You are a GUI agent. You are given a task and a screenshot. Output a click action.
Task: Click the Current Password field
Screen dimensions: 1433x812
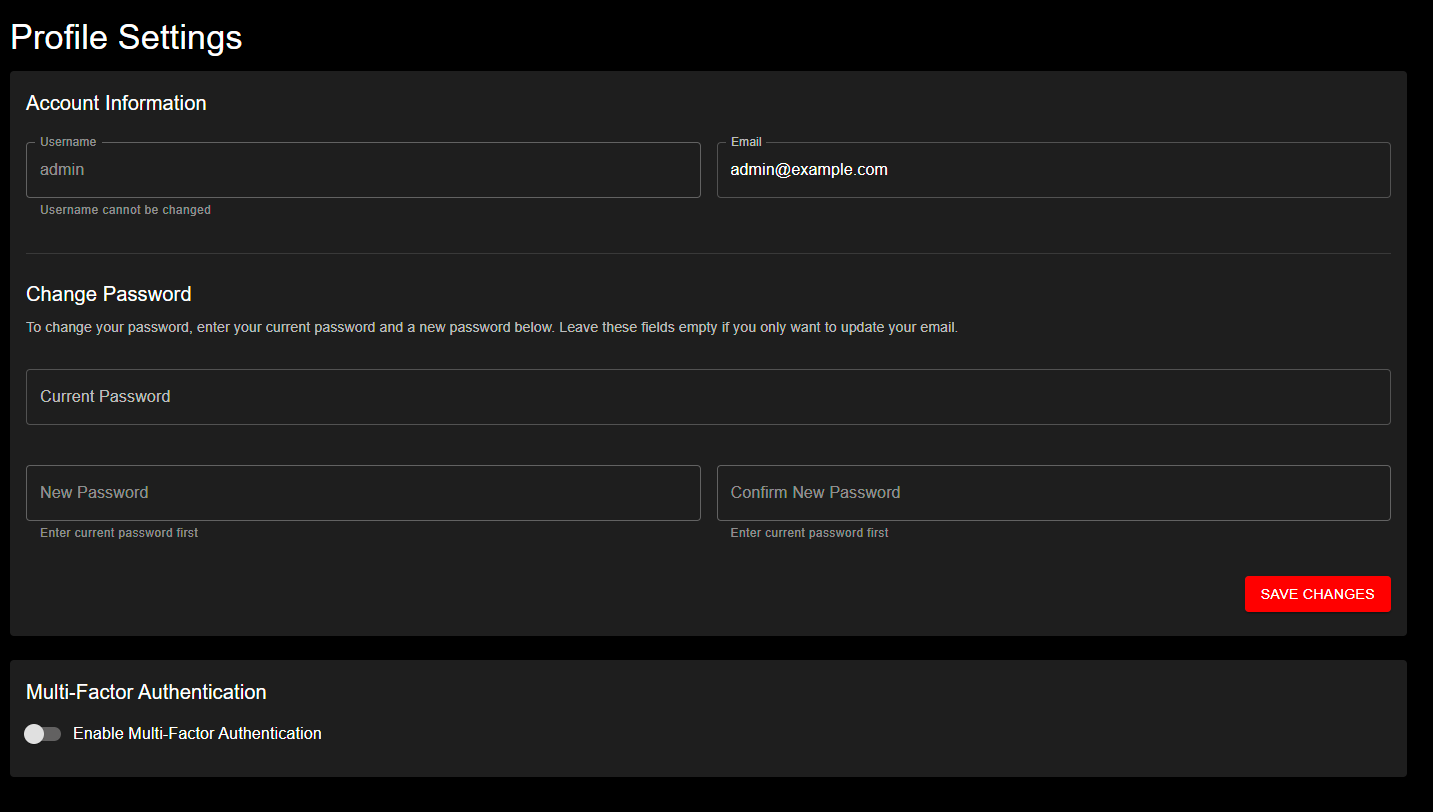(x=708, y=396)
